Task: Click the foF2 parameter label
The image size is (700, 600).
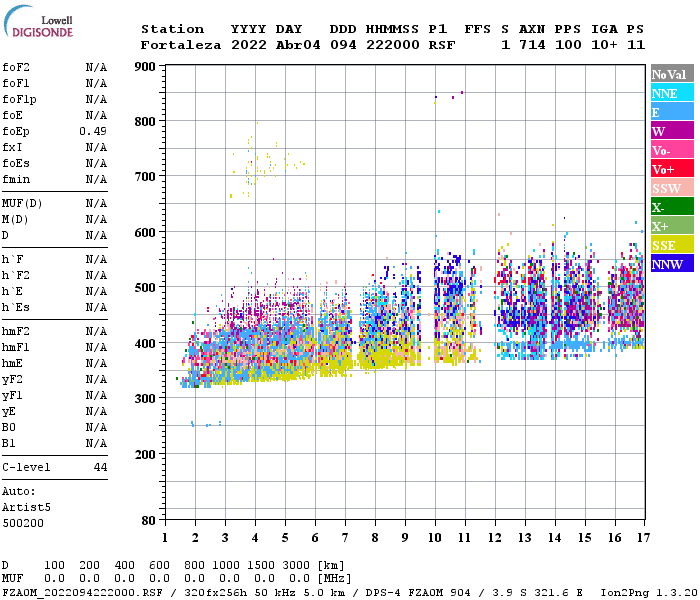Action: click(16, 67)
